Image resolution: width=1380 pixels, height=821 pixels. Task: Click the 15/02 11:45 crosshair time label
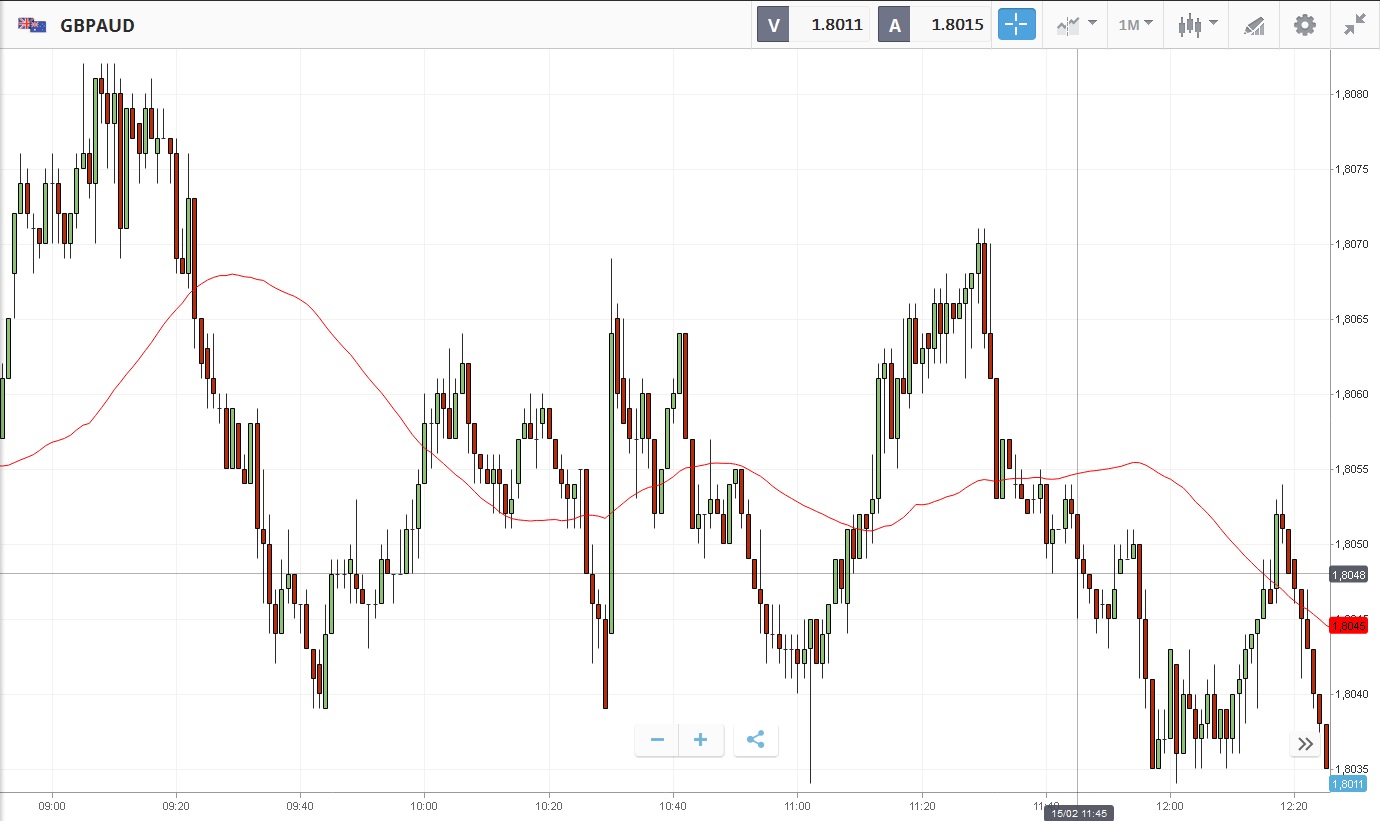[x=1077, y=813]
